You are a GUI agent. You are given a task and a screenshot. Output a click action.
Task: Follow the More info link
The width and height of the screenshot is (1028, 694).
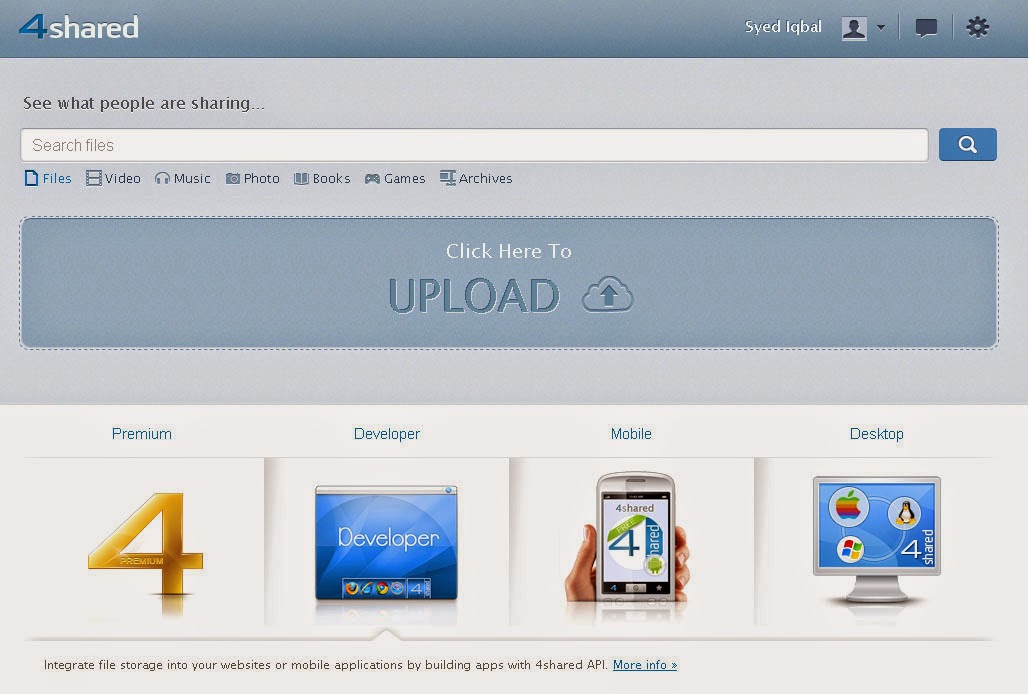coord(644,665)
